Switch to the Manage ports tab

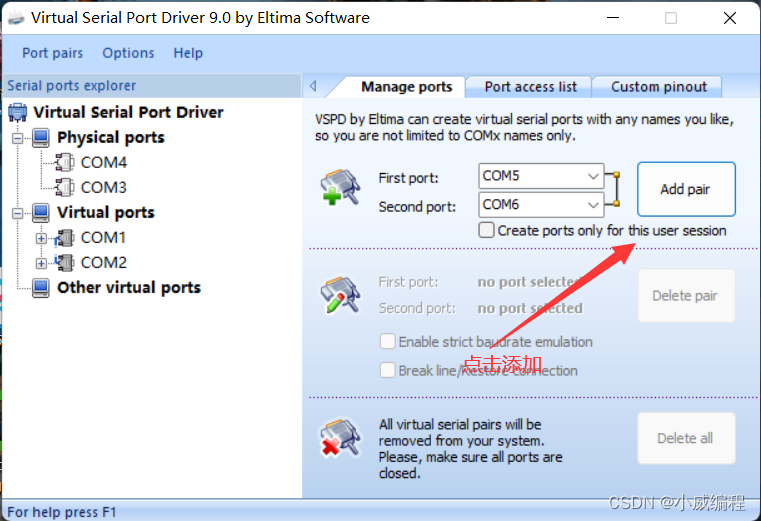tap(407, 87)
